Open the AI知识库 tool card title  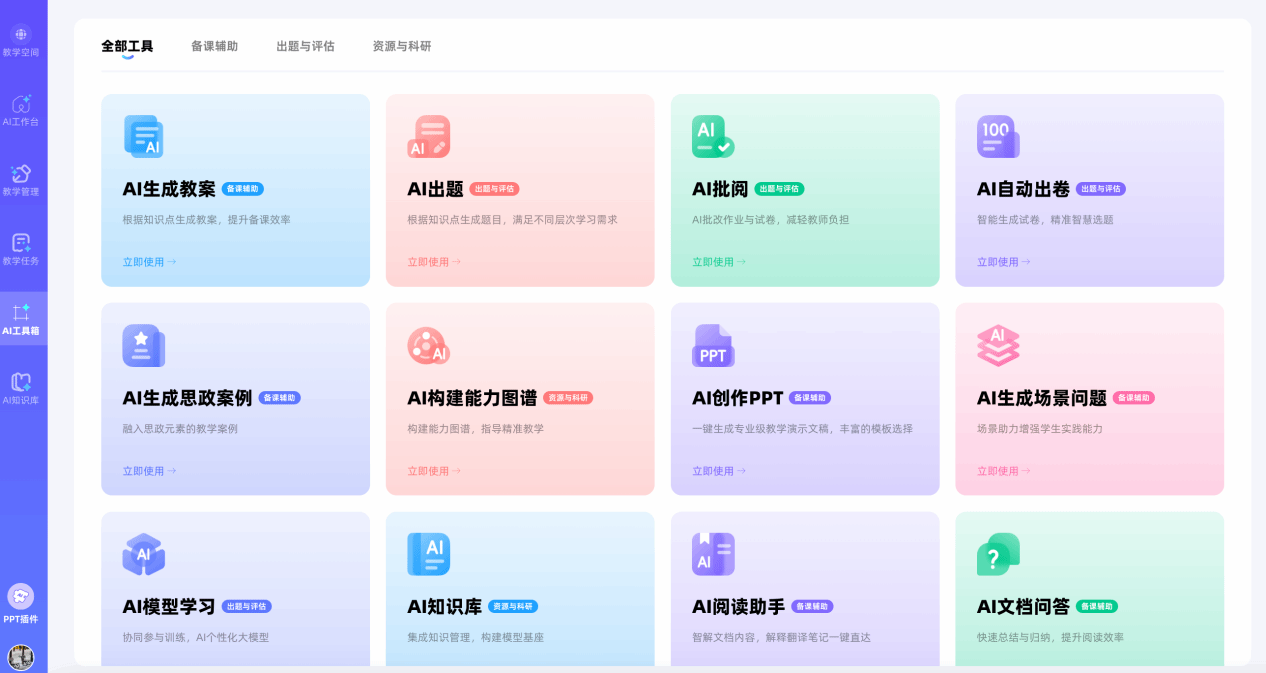click(x=444, y=607)
